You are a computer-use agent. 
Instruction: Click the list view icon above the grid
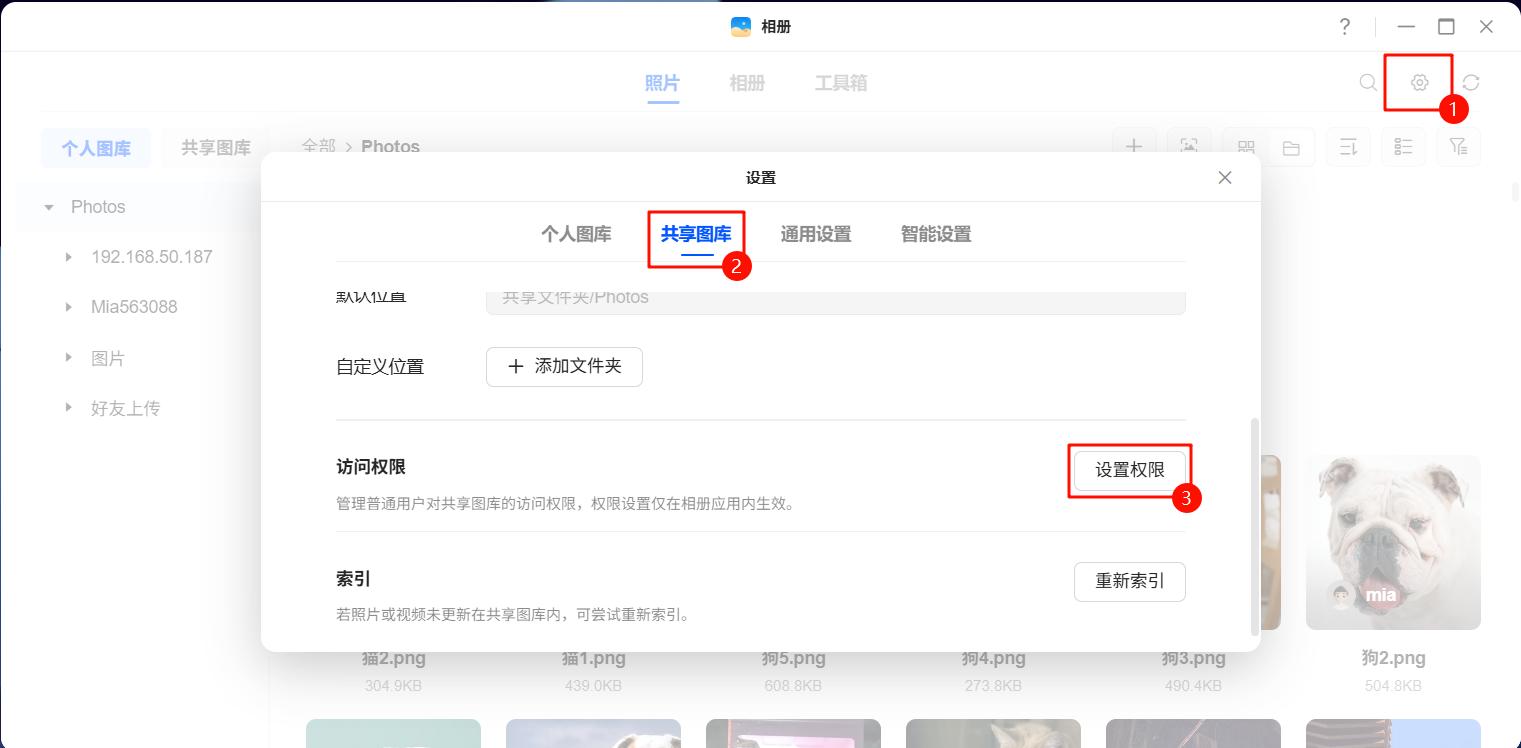(1402, 146)
